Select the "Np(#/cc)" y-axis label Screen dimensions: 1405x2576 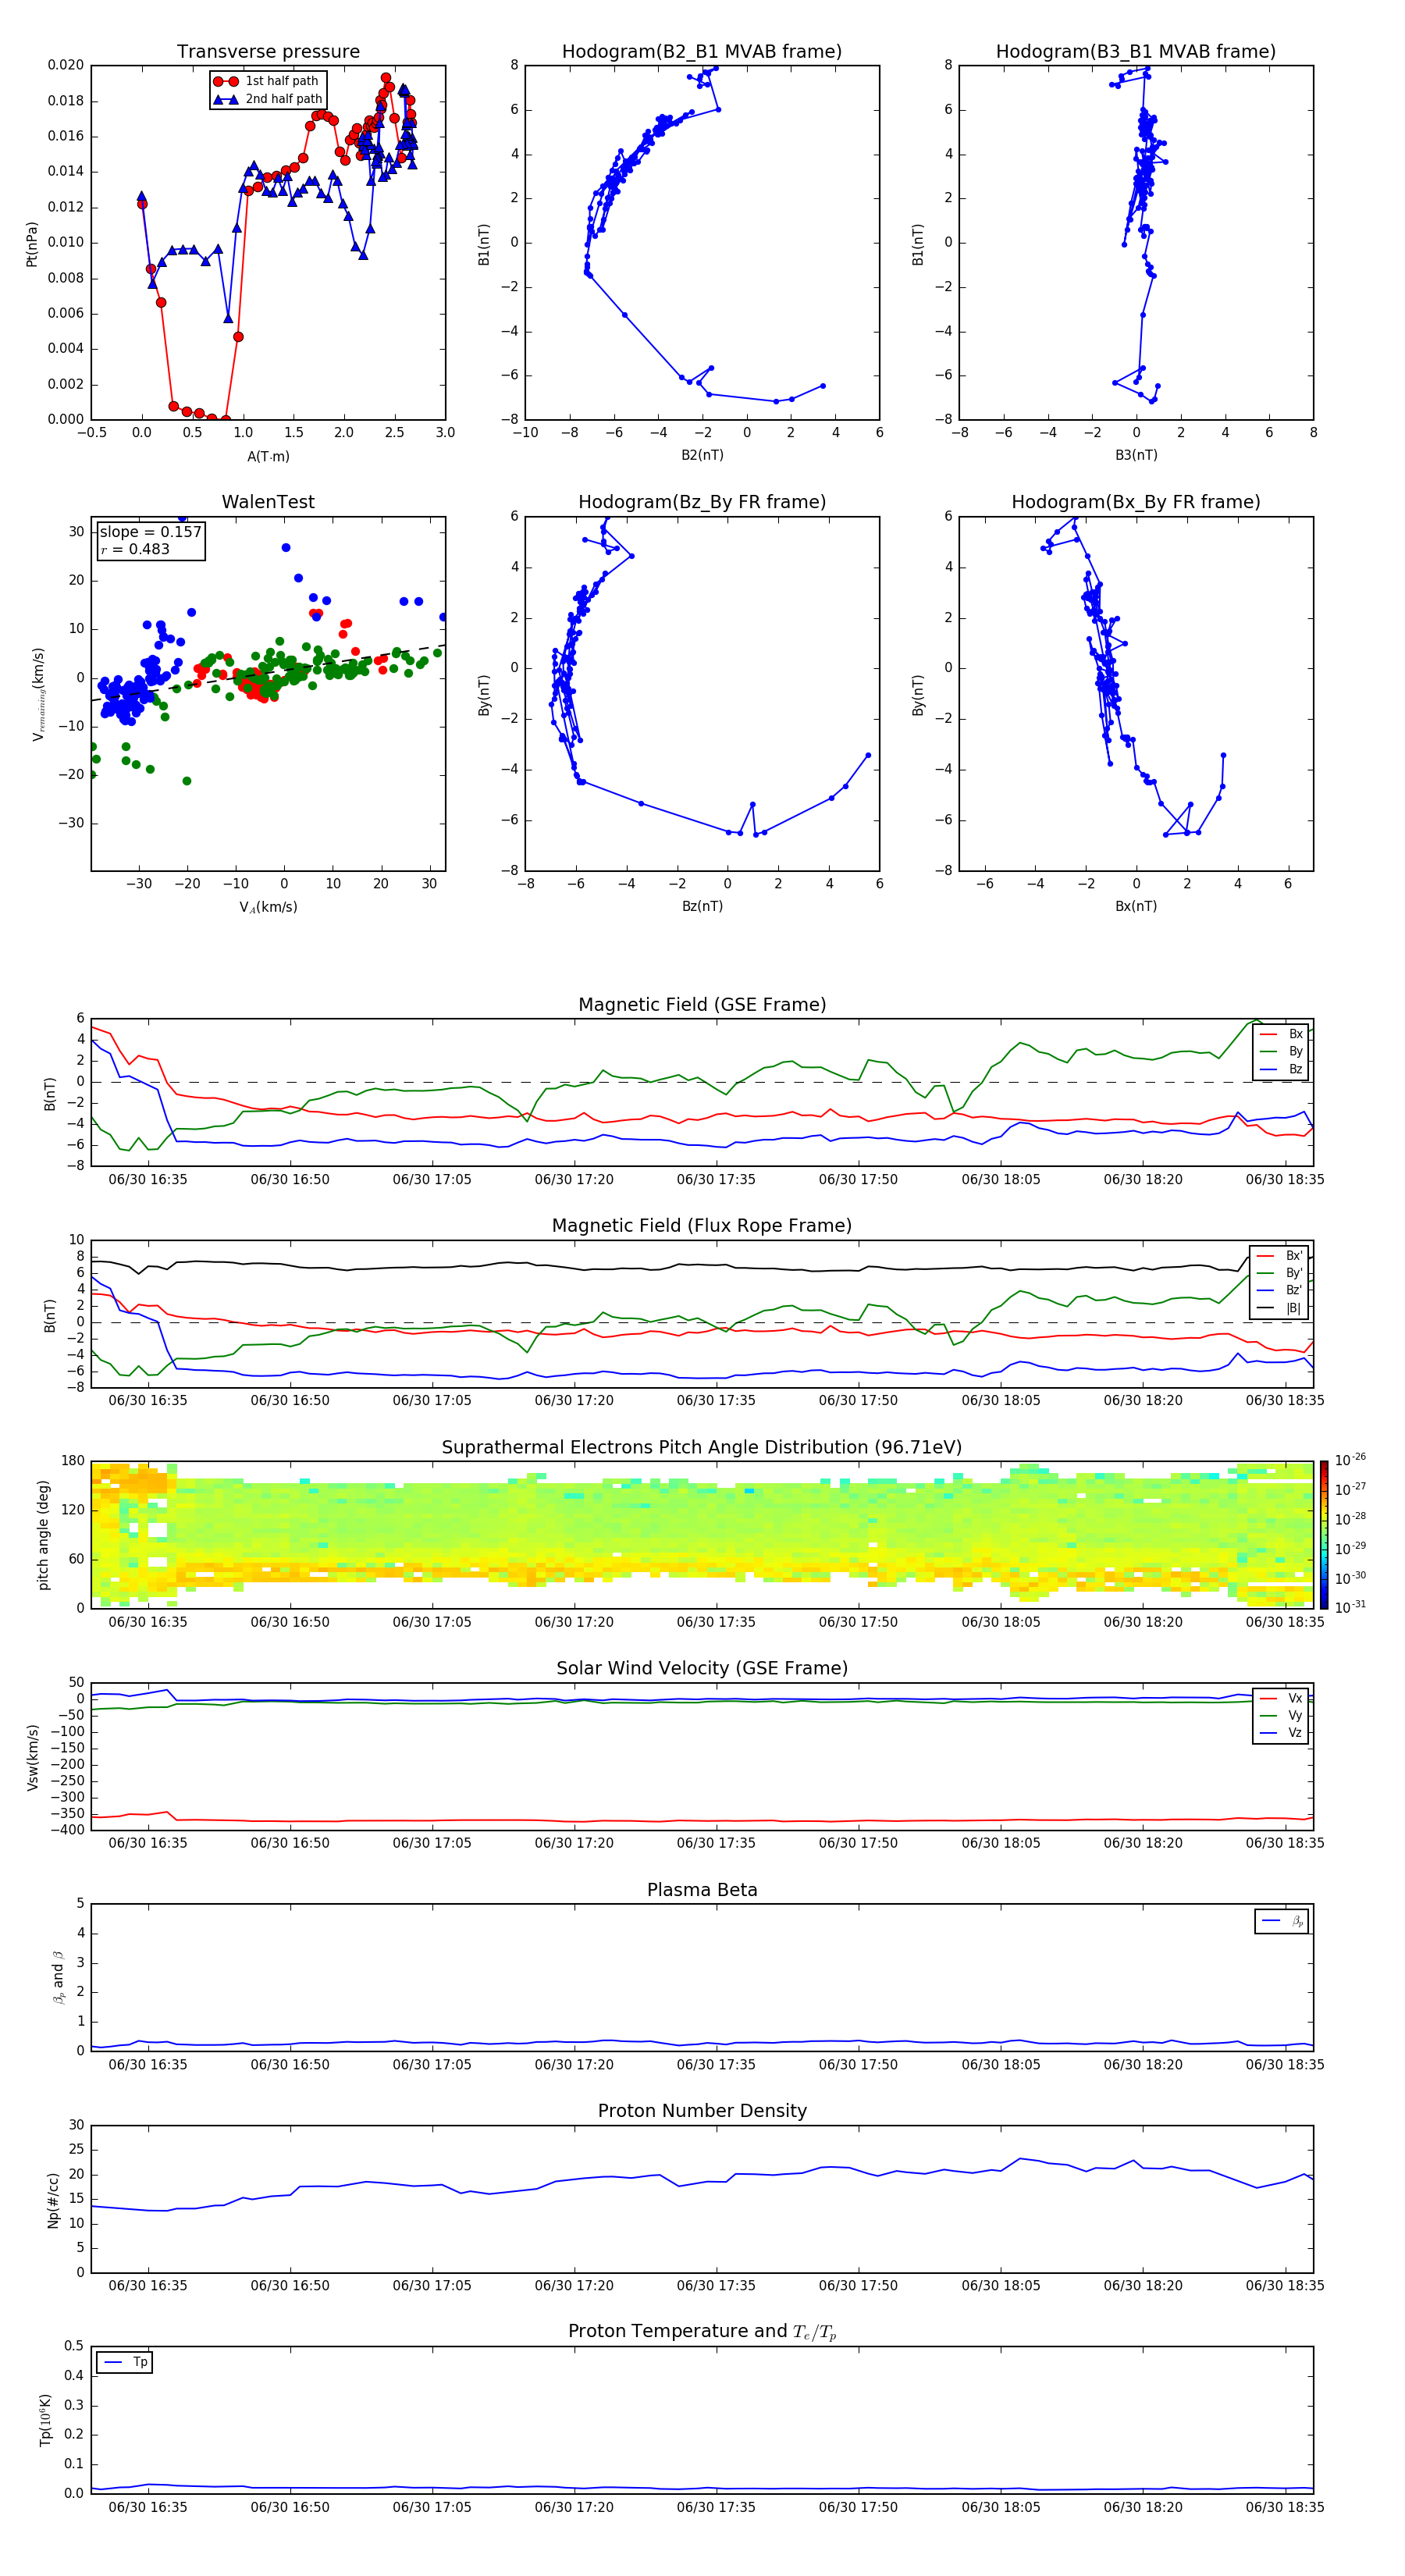[53, 2199]
